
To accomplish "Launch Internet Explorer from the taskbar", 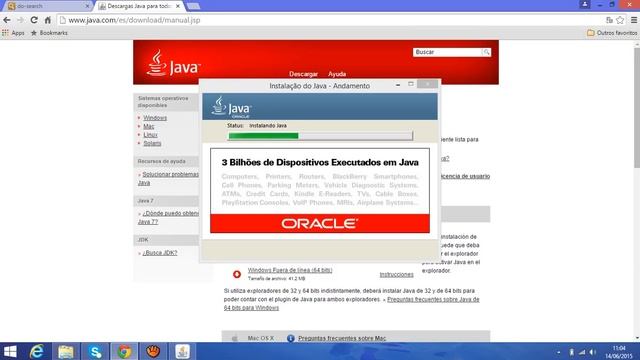I will click(37, 351).
